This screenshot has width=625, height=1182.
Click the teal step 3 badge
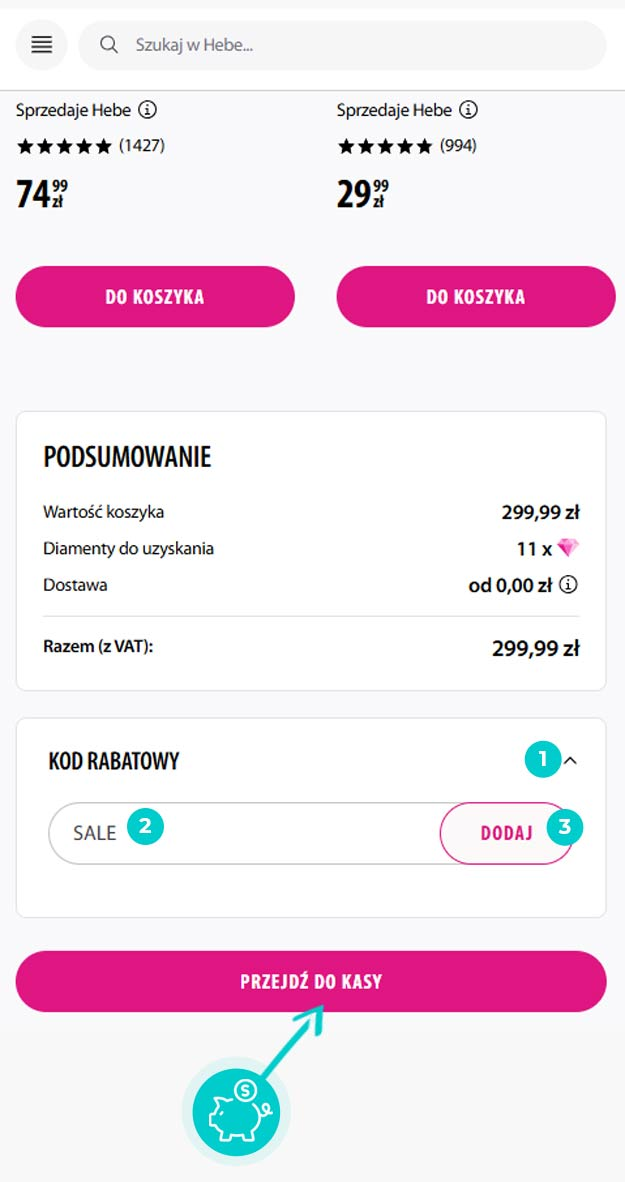565,827
